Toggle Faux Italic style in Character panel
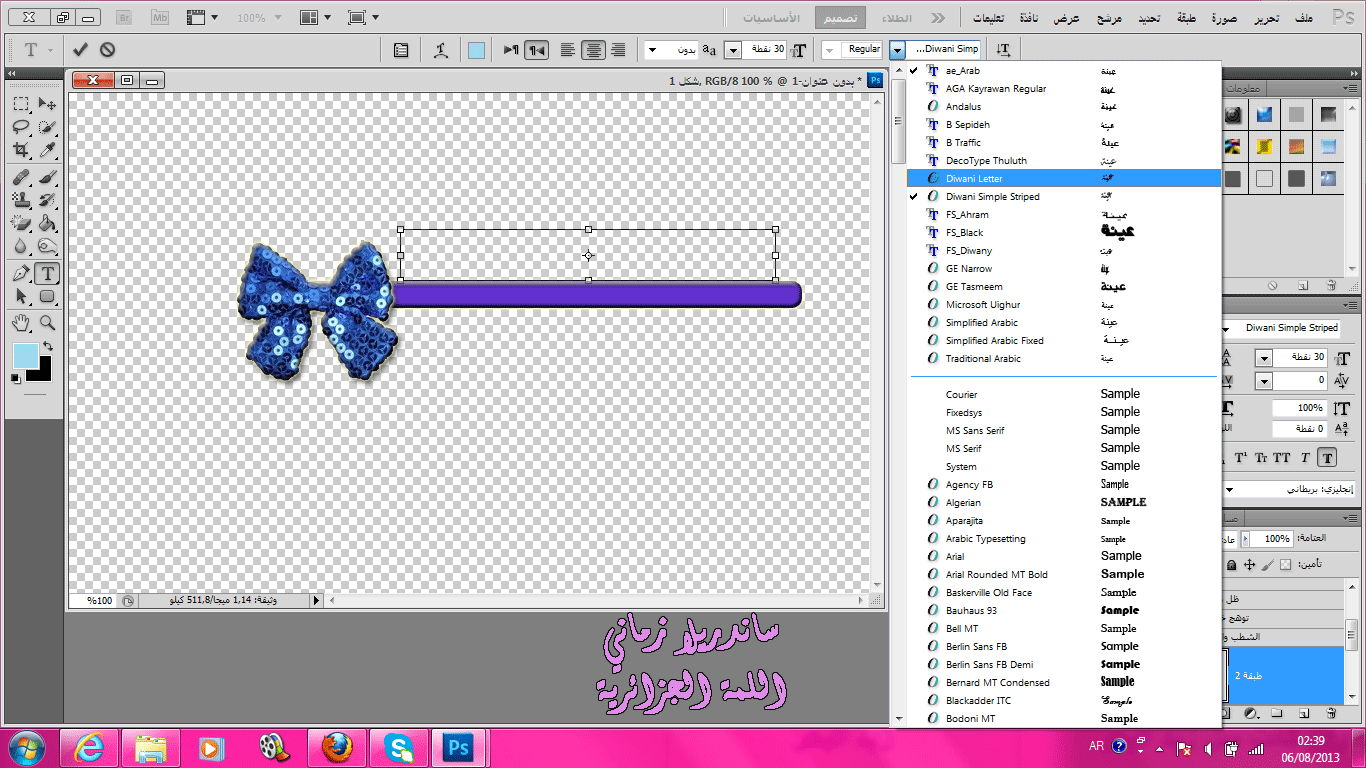The height and width of the screenshot is (768, 1366). (x=1305, y=458)
